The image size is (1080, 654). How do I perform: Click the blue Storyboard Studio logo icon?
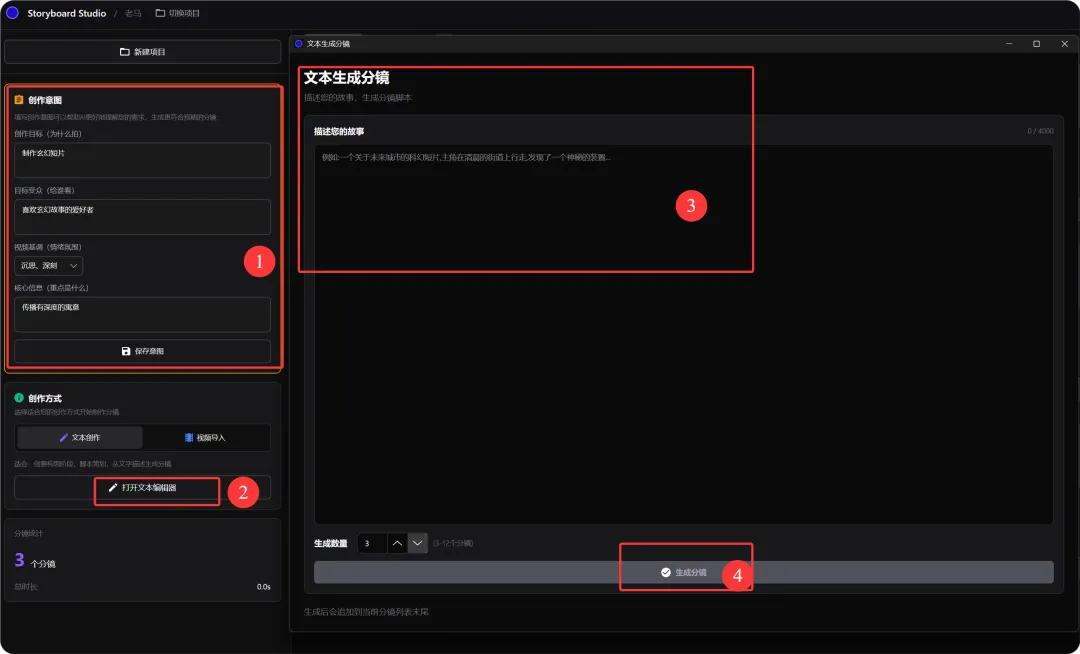click(12, 13)
